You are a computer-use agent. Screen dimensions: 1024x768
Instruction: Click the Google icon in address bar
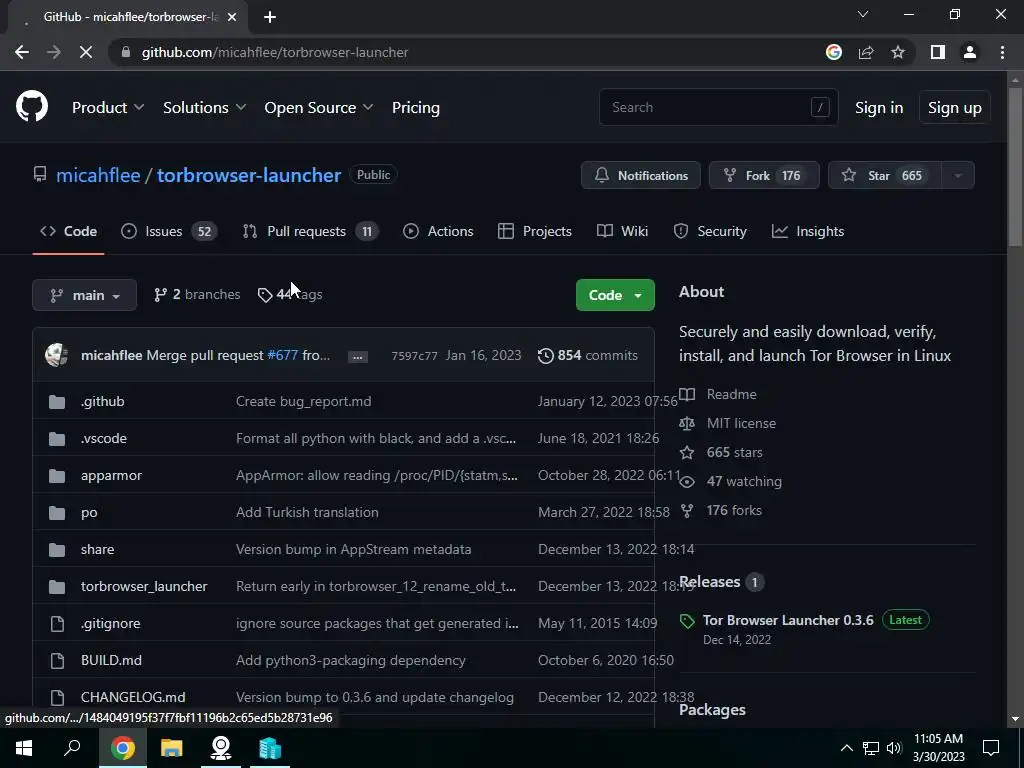tap(833, 52)
